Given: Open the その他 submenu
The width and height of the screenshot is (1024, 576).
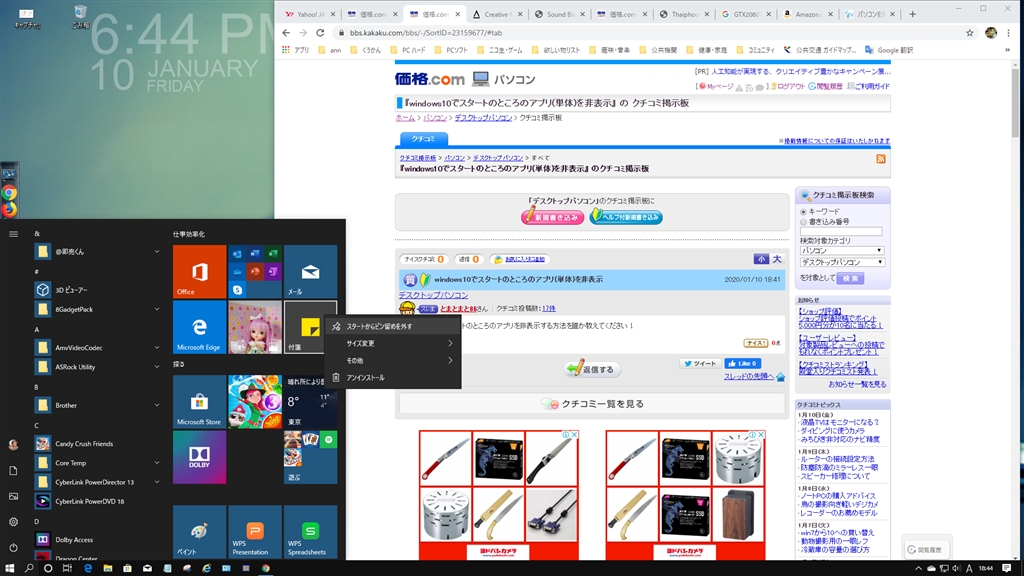Looking at the screenshot, I should [393, 360].
